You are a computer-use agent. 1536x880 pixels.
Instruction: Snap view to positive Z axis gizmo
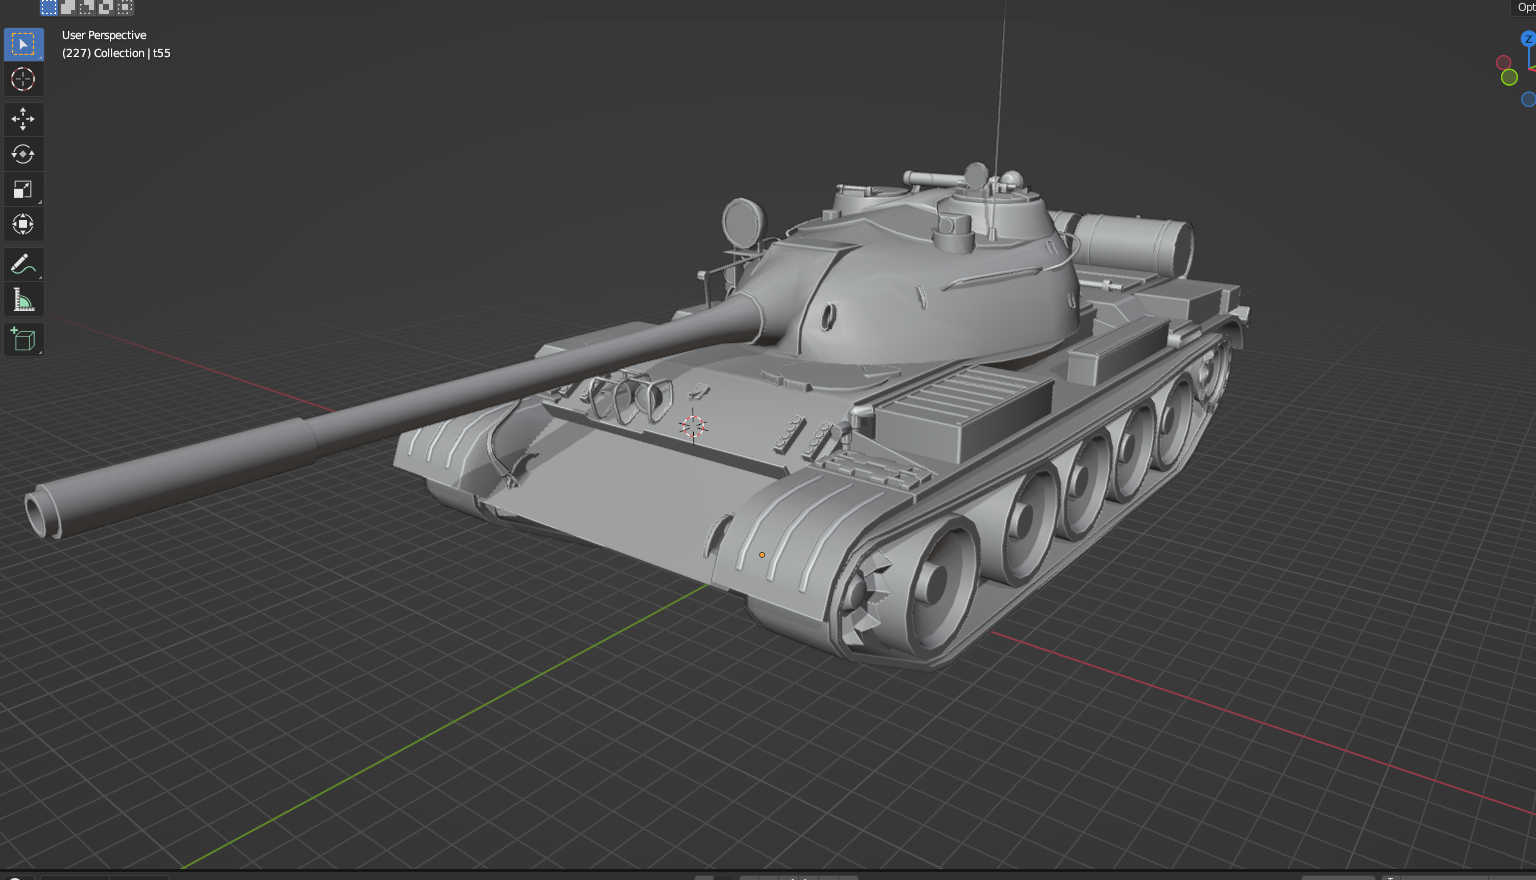[x=1529, y=39]
